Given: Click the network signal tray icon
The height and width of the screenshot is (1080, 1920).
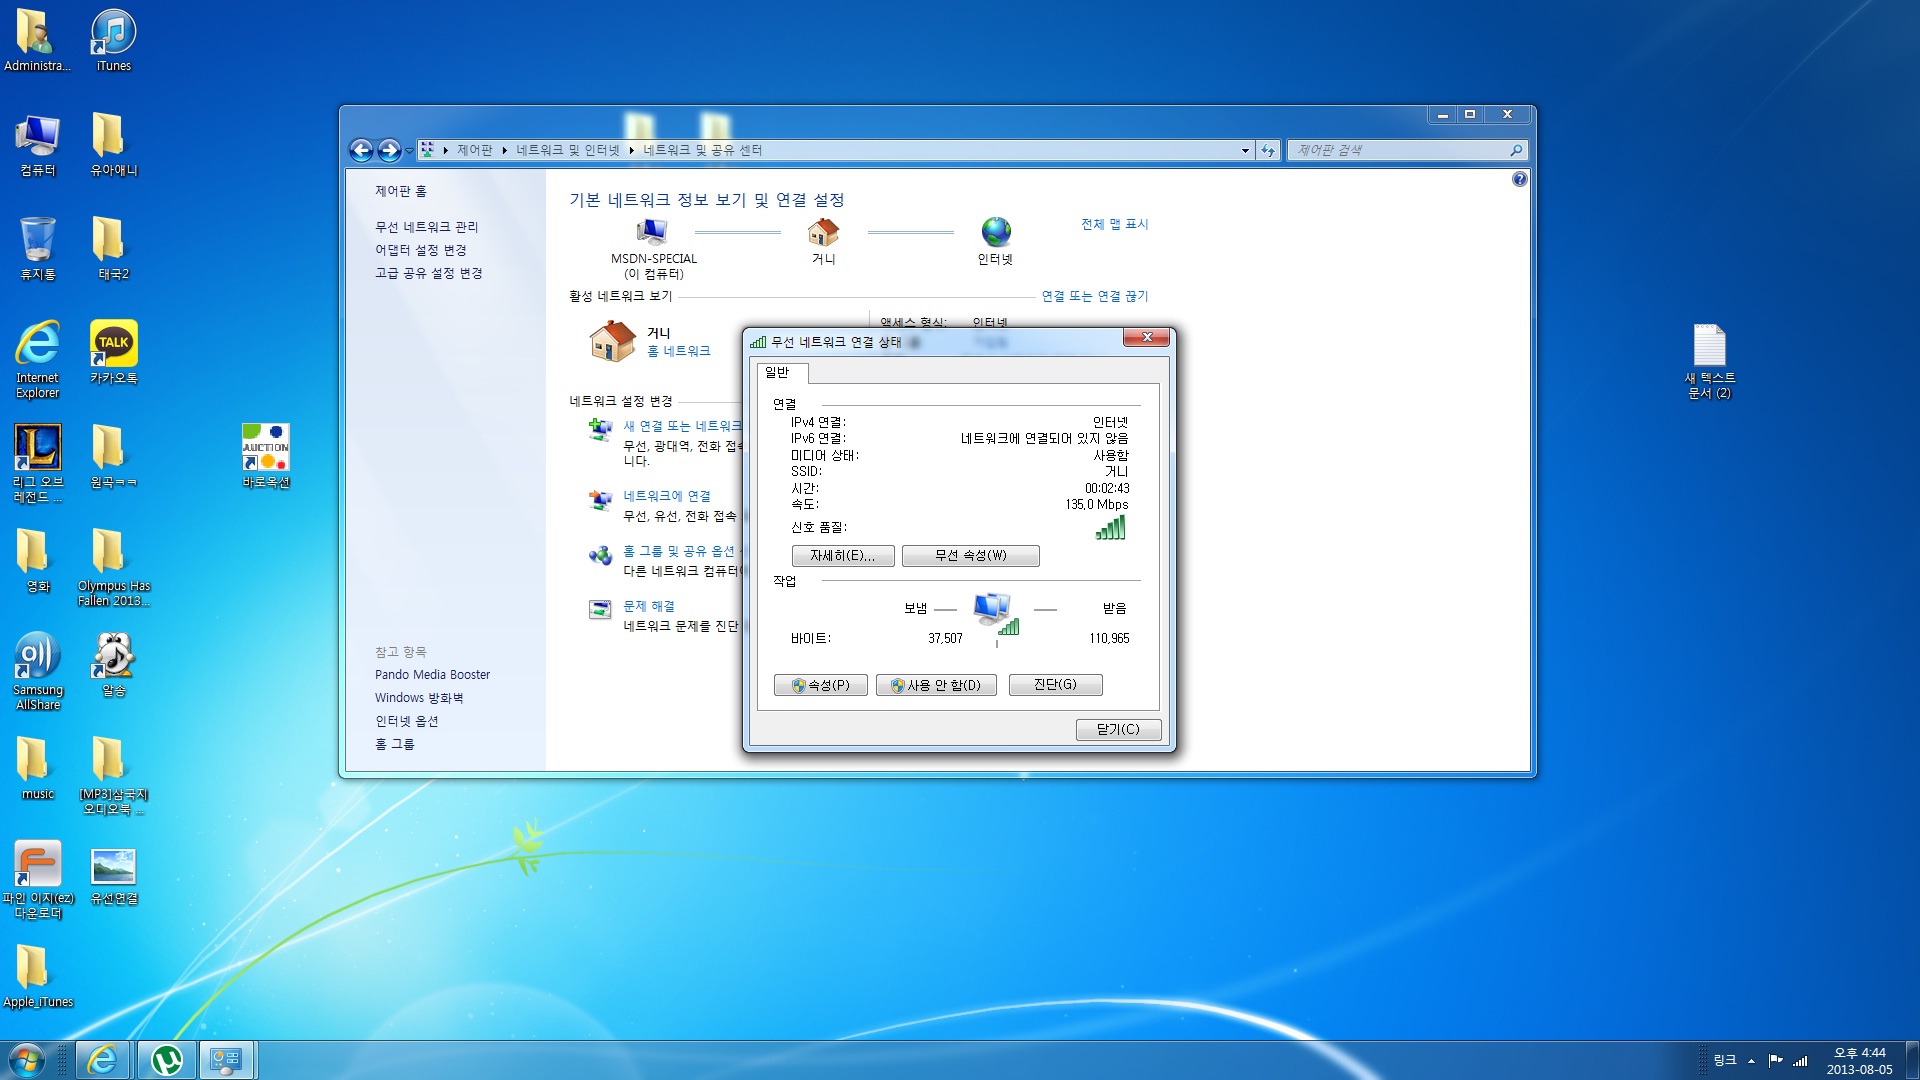Looking at the screenshot, I should click(x=1800, y=1060).
